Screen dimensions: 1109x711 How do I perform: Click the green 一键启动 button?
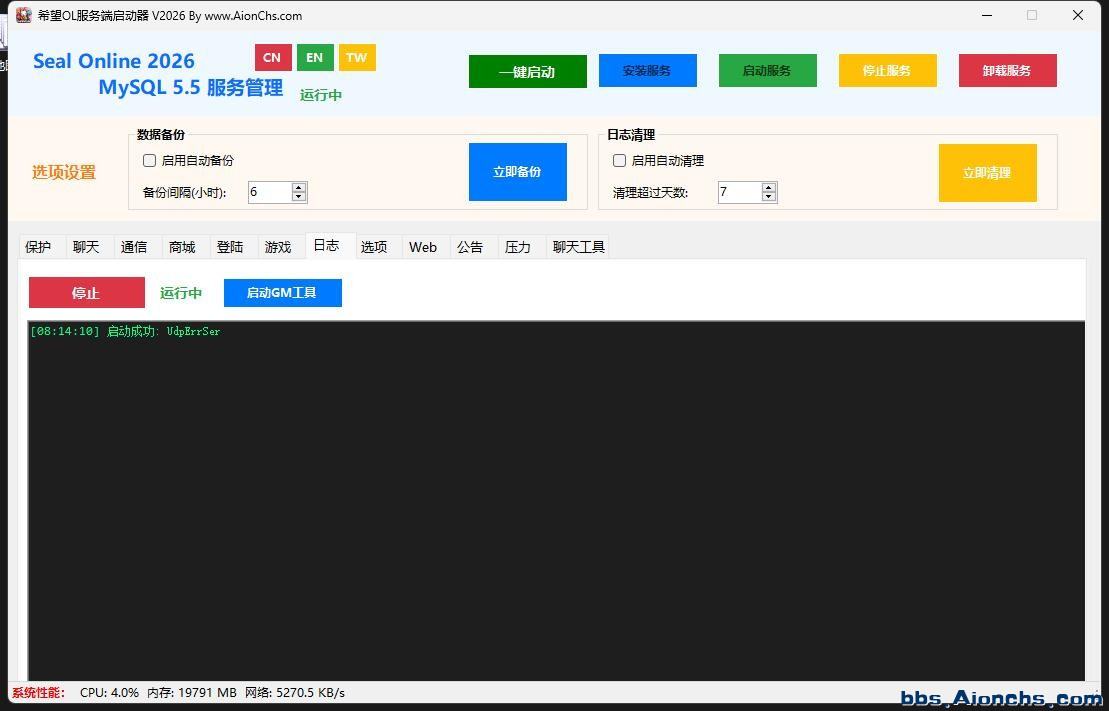[528, 71]
